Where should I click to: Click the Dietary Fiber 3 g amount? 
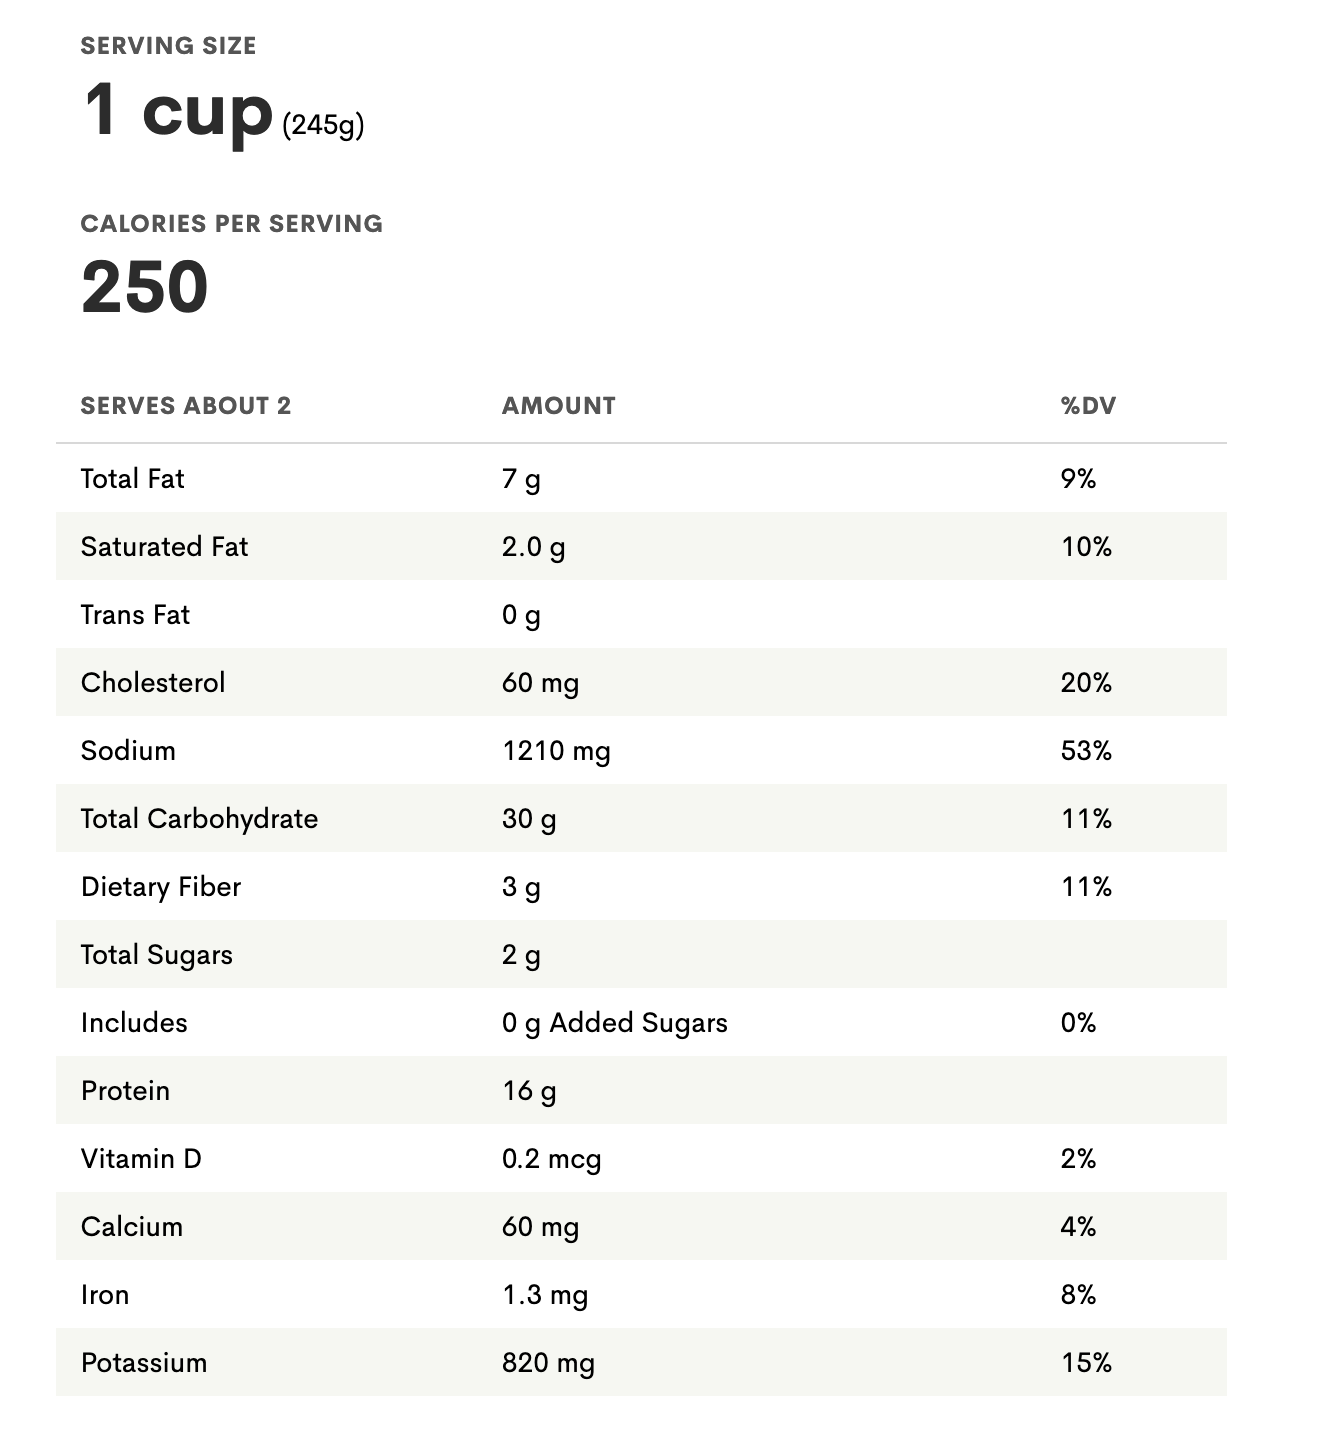click(x=521, y=887)
